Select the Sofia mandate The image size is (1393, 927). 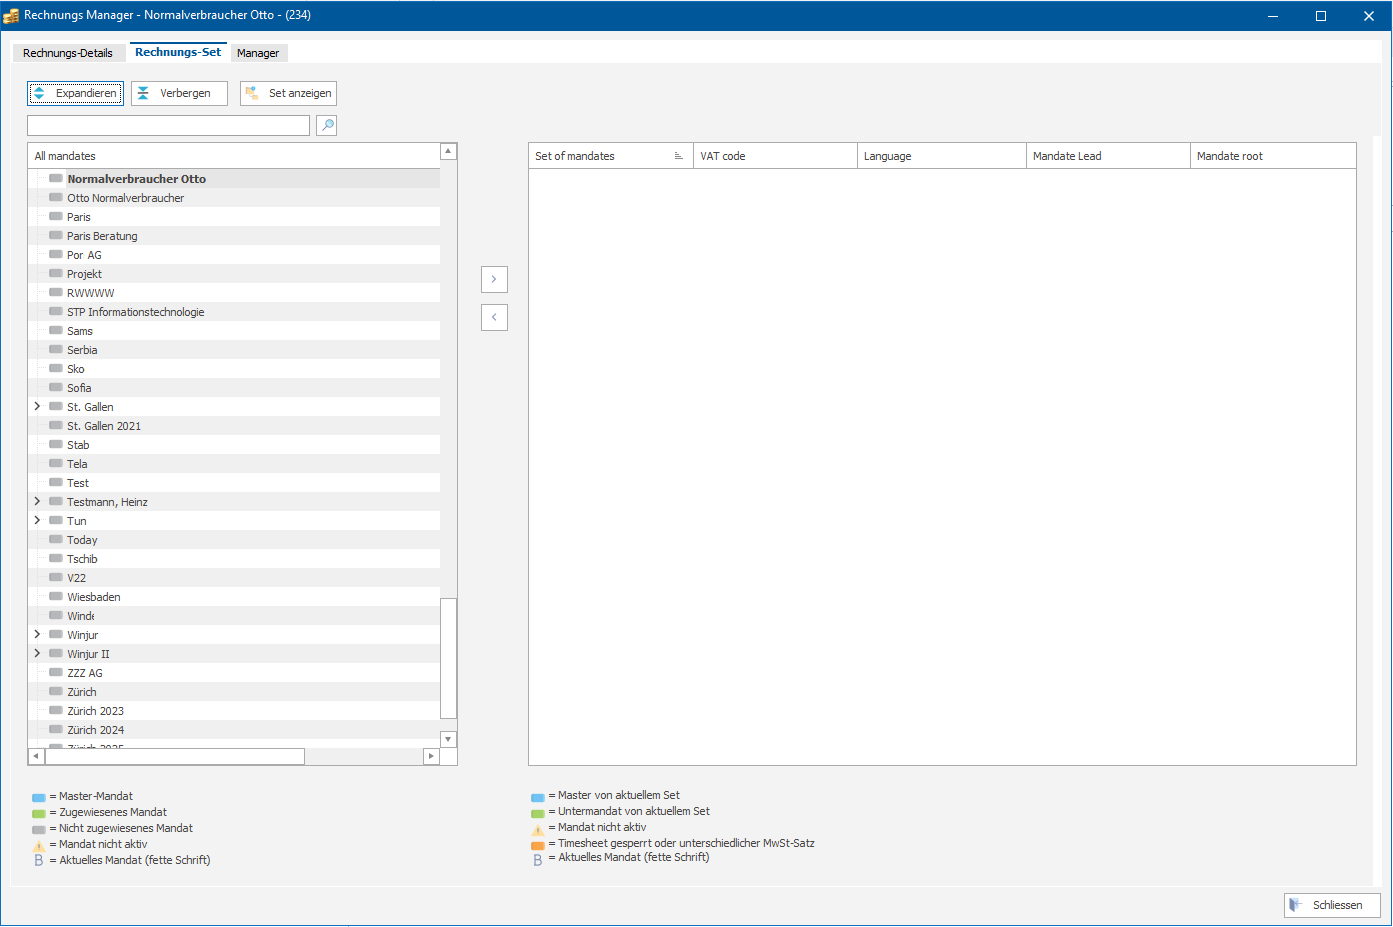click(234, 388)
